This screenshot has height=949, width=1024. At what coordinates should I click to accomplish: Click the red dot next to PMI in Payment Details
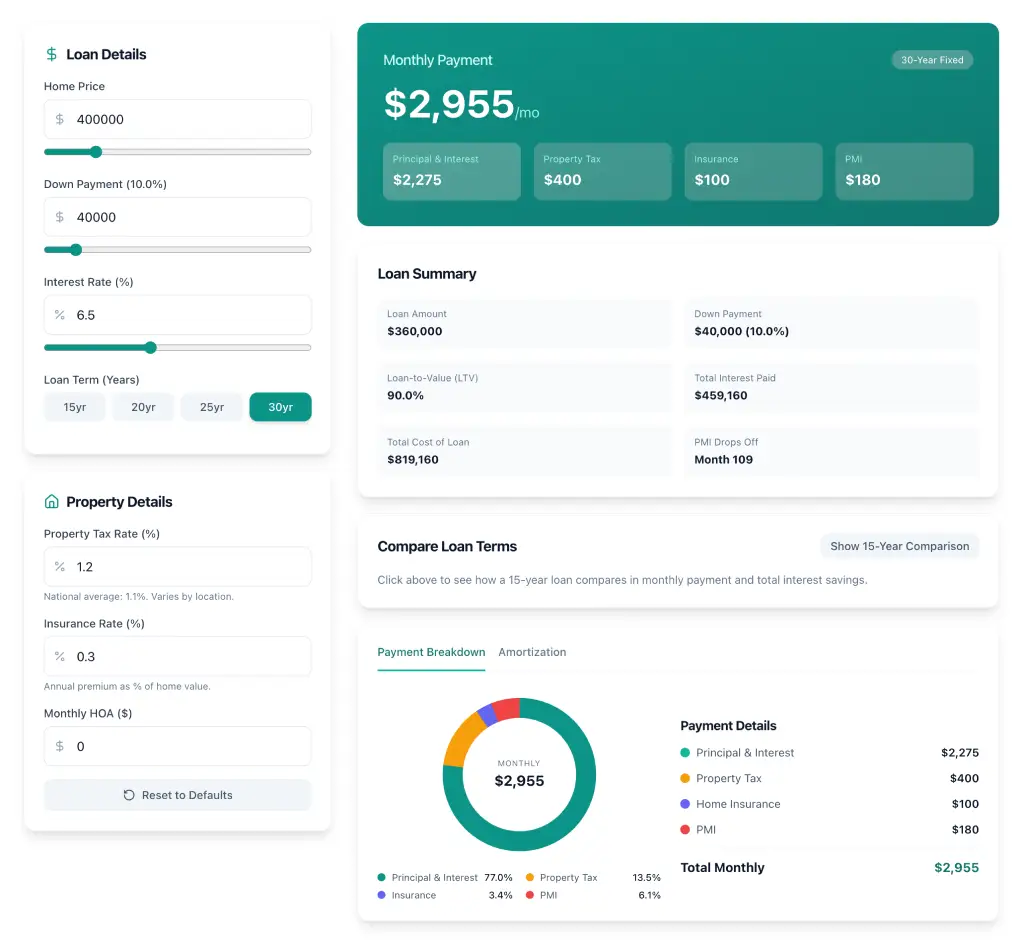[x=685, y=829]
